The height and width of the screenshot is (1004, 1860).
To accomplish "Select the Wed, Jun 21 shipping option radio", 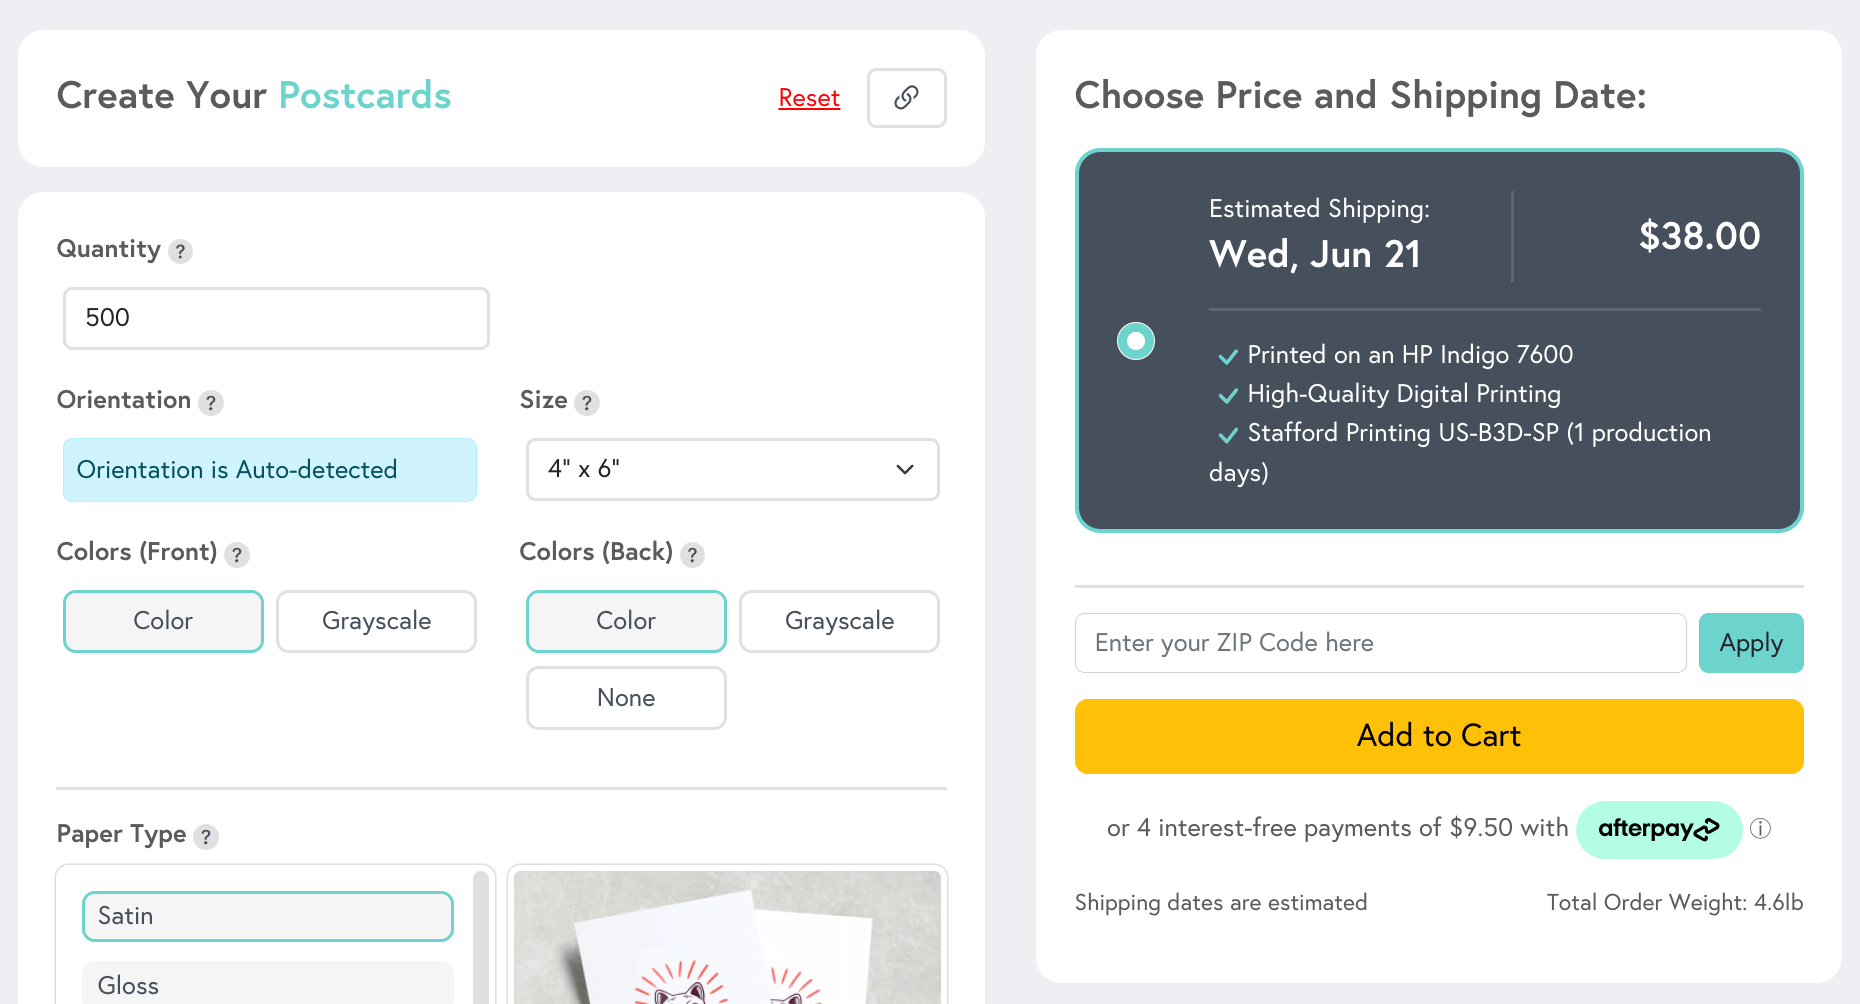I will point(1135,341).
